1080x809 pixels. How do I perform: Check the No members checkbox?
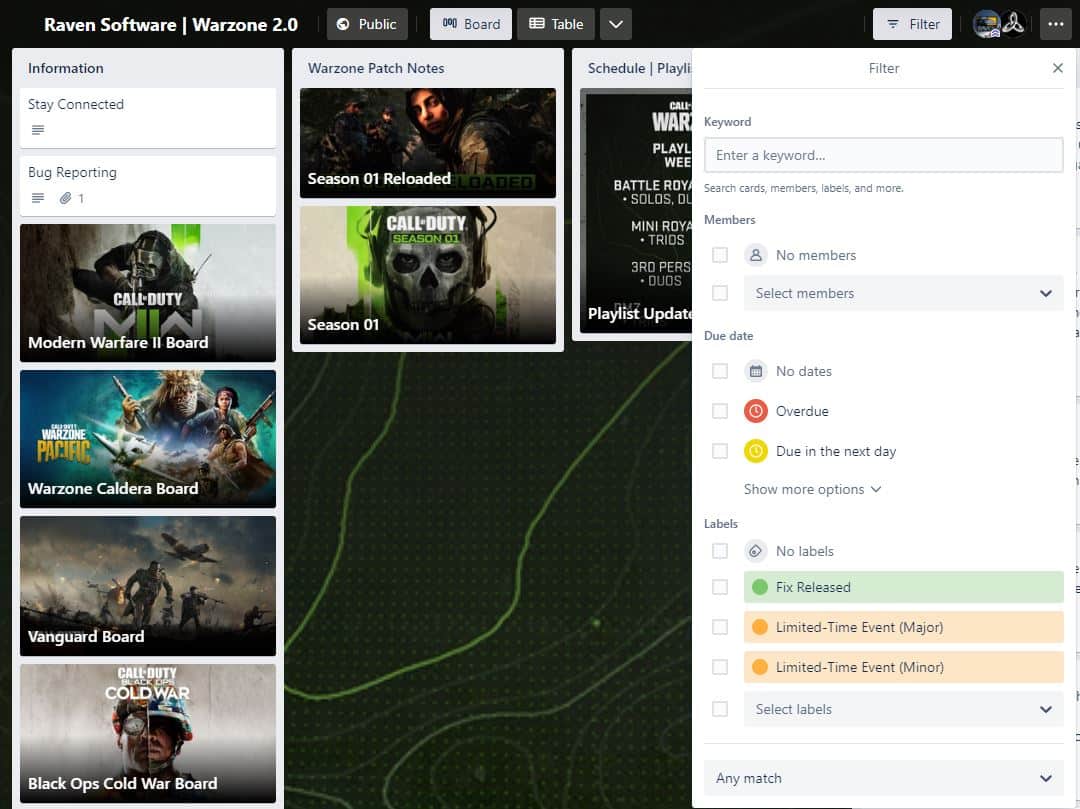coord(720,255)
